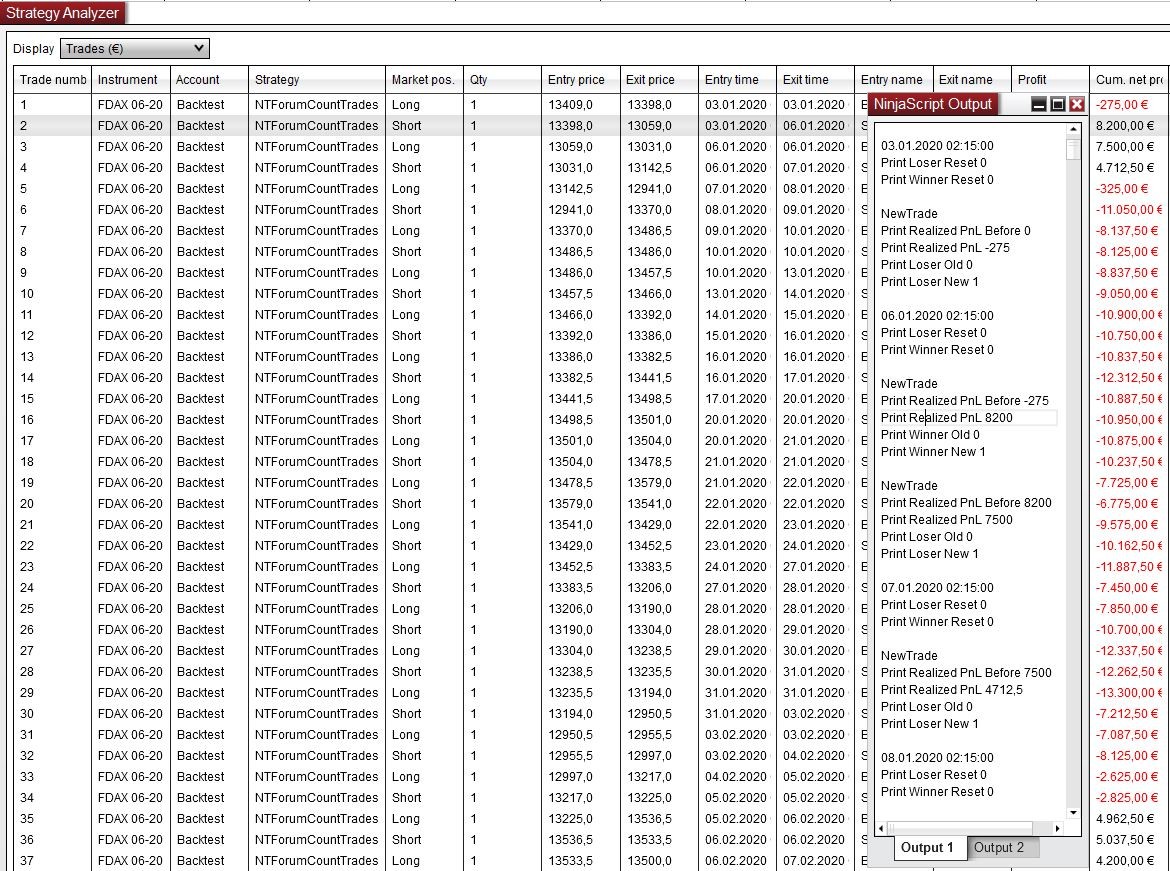
Task: Click the Profit column header
Action: pyautogui.click(x=1050, y=80)
